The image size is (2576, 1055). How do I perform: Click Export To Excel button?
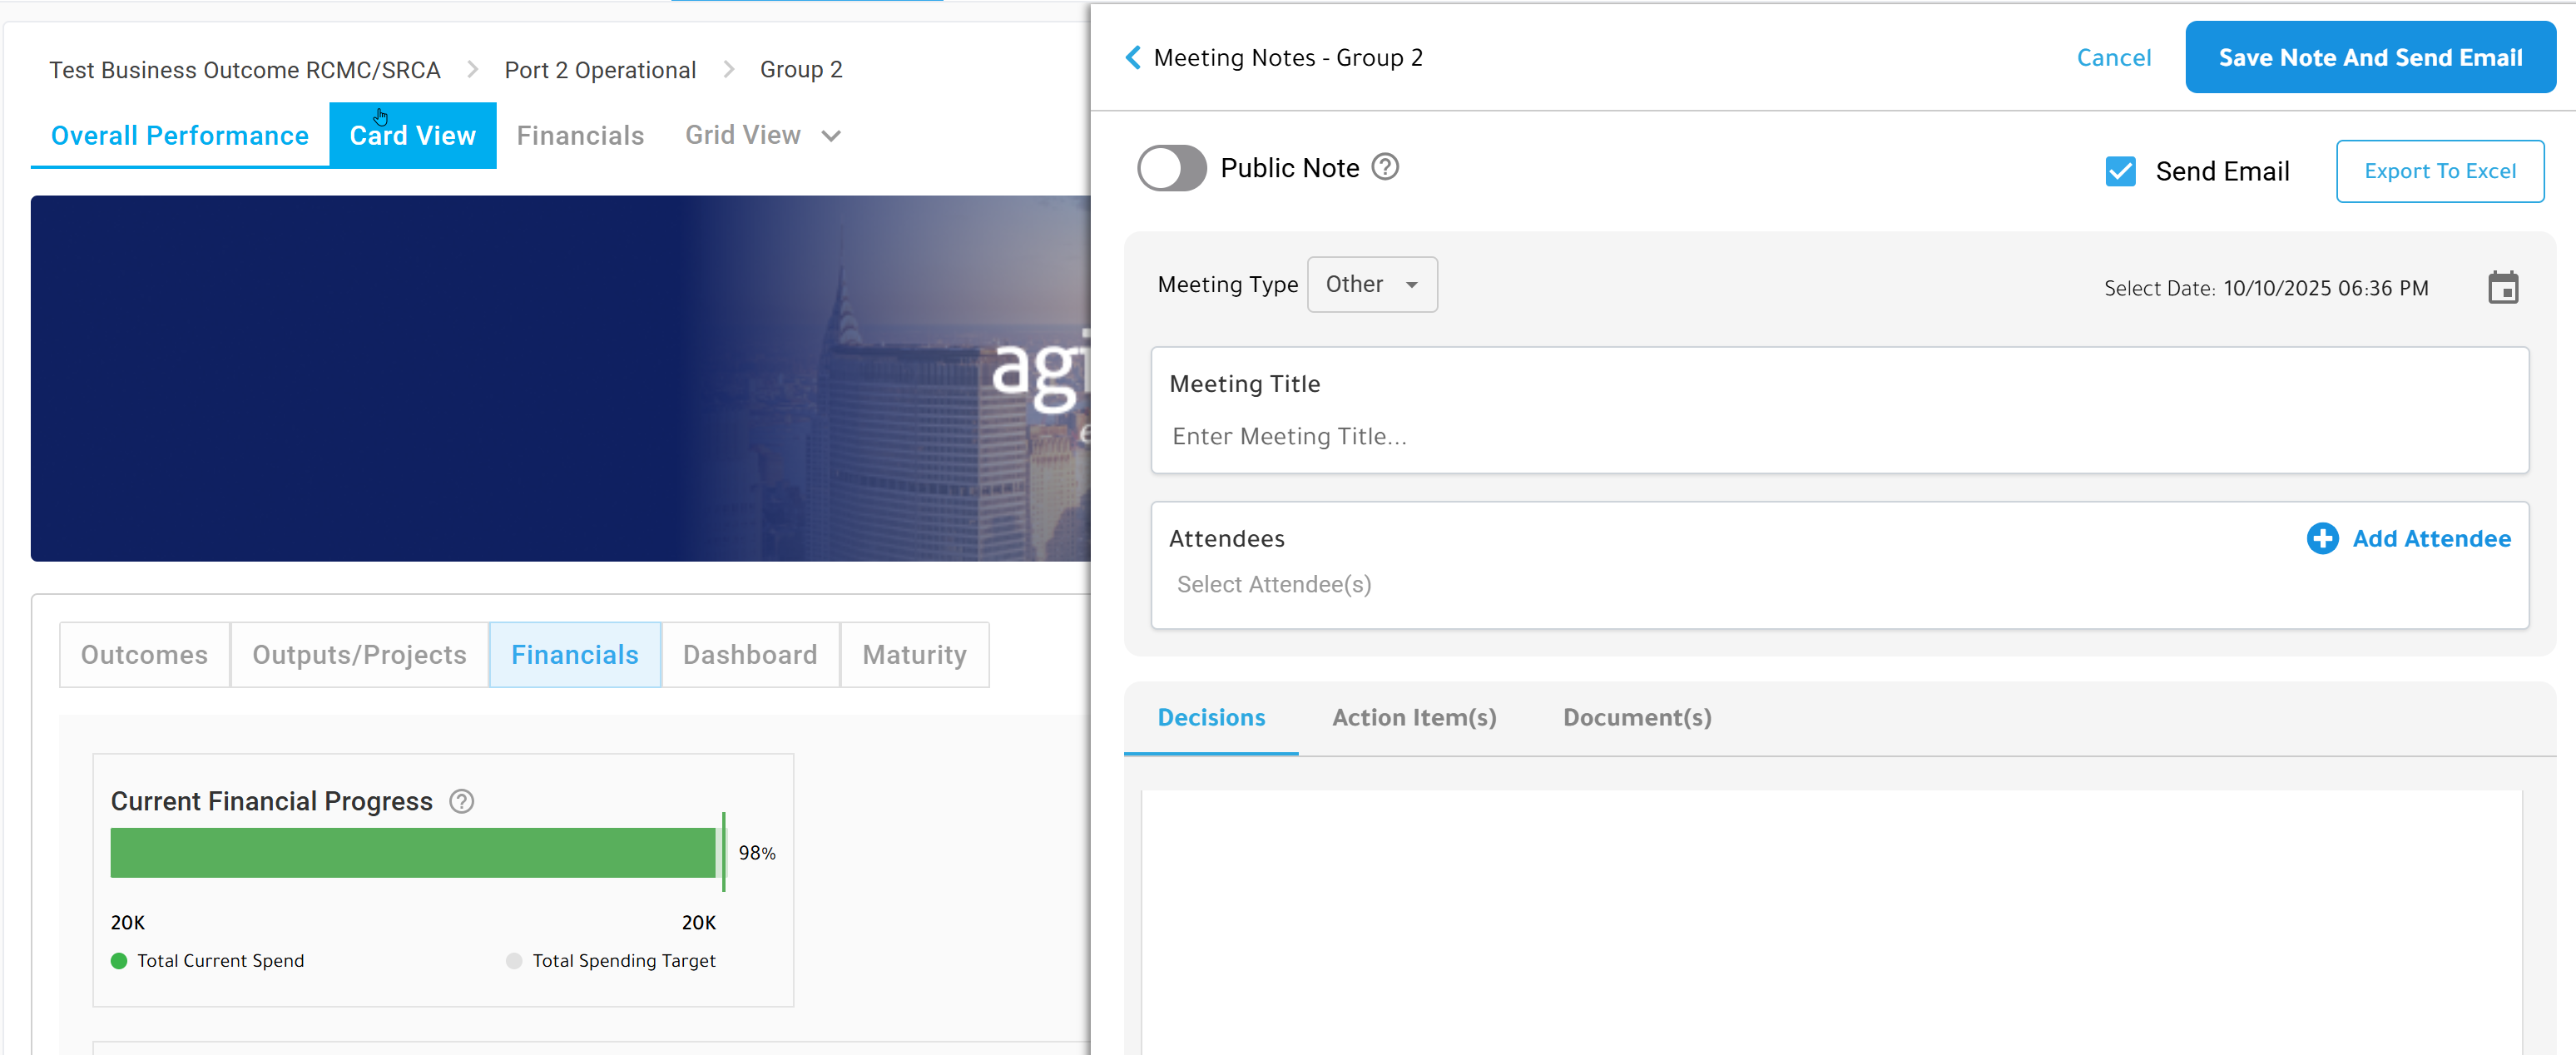pyautogui.click(x=2439, y=171)
